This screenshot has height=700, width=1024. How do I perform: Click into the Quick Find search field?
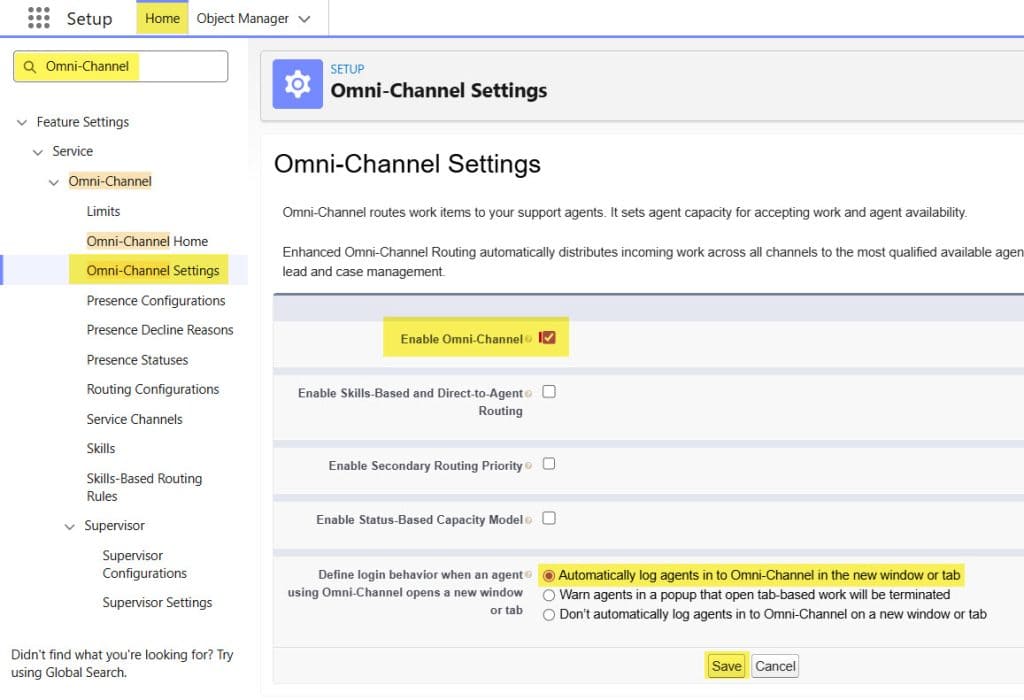[120, 67]
